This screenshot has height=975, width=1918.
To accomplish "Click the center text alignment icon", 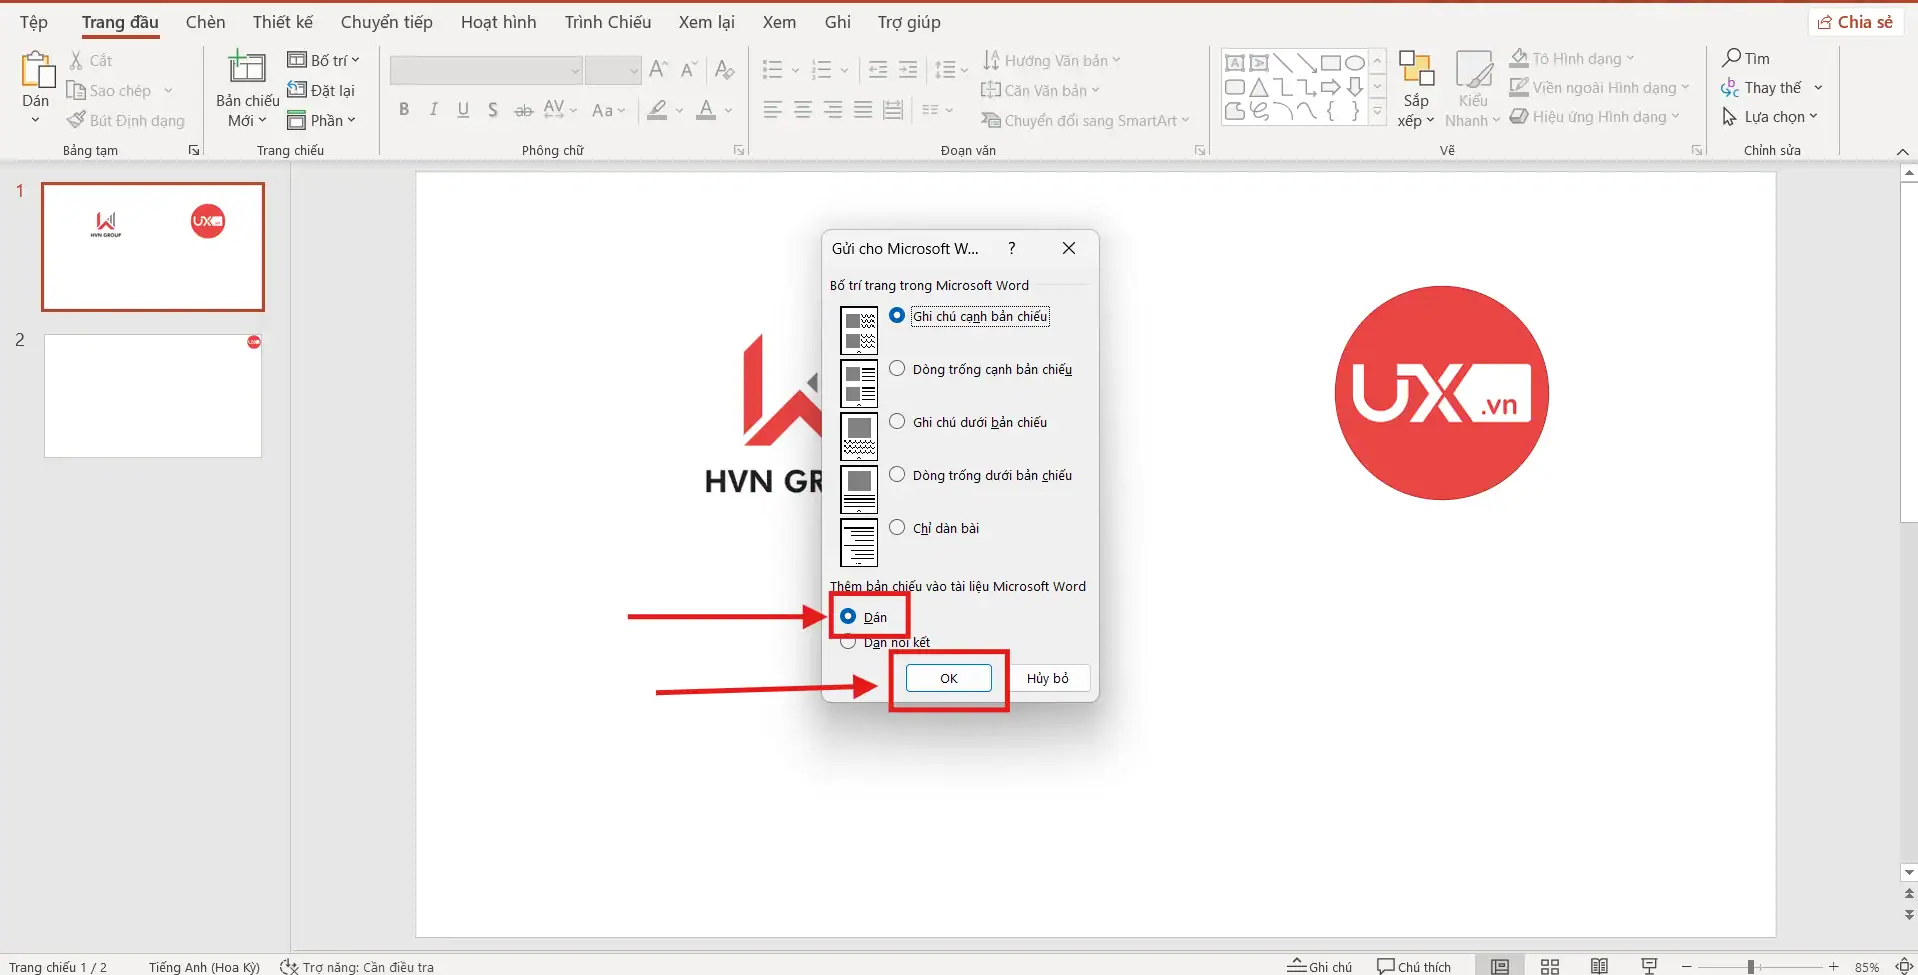I will point(802,110).
